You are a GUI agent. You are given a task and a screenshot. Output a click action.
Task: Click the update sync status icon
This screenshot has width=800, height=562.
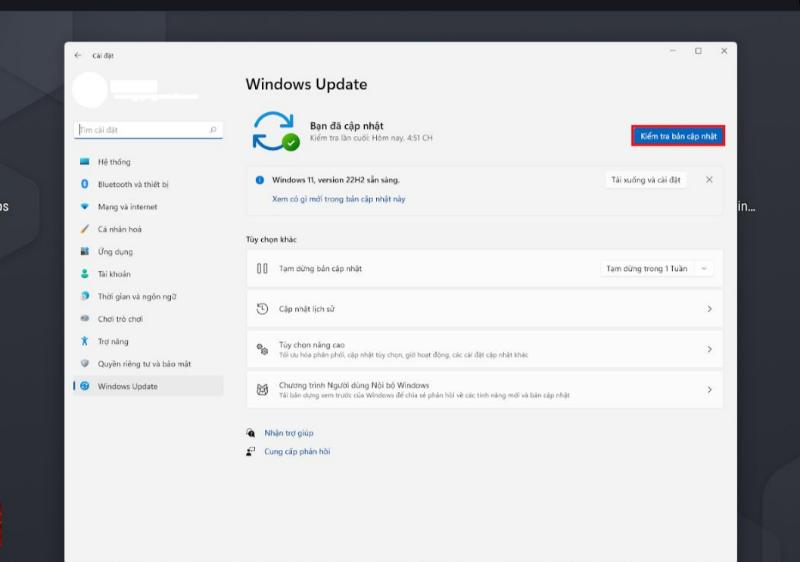[x=276, y=132]
